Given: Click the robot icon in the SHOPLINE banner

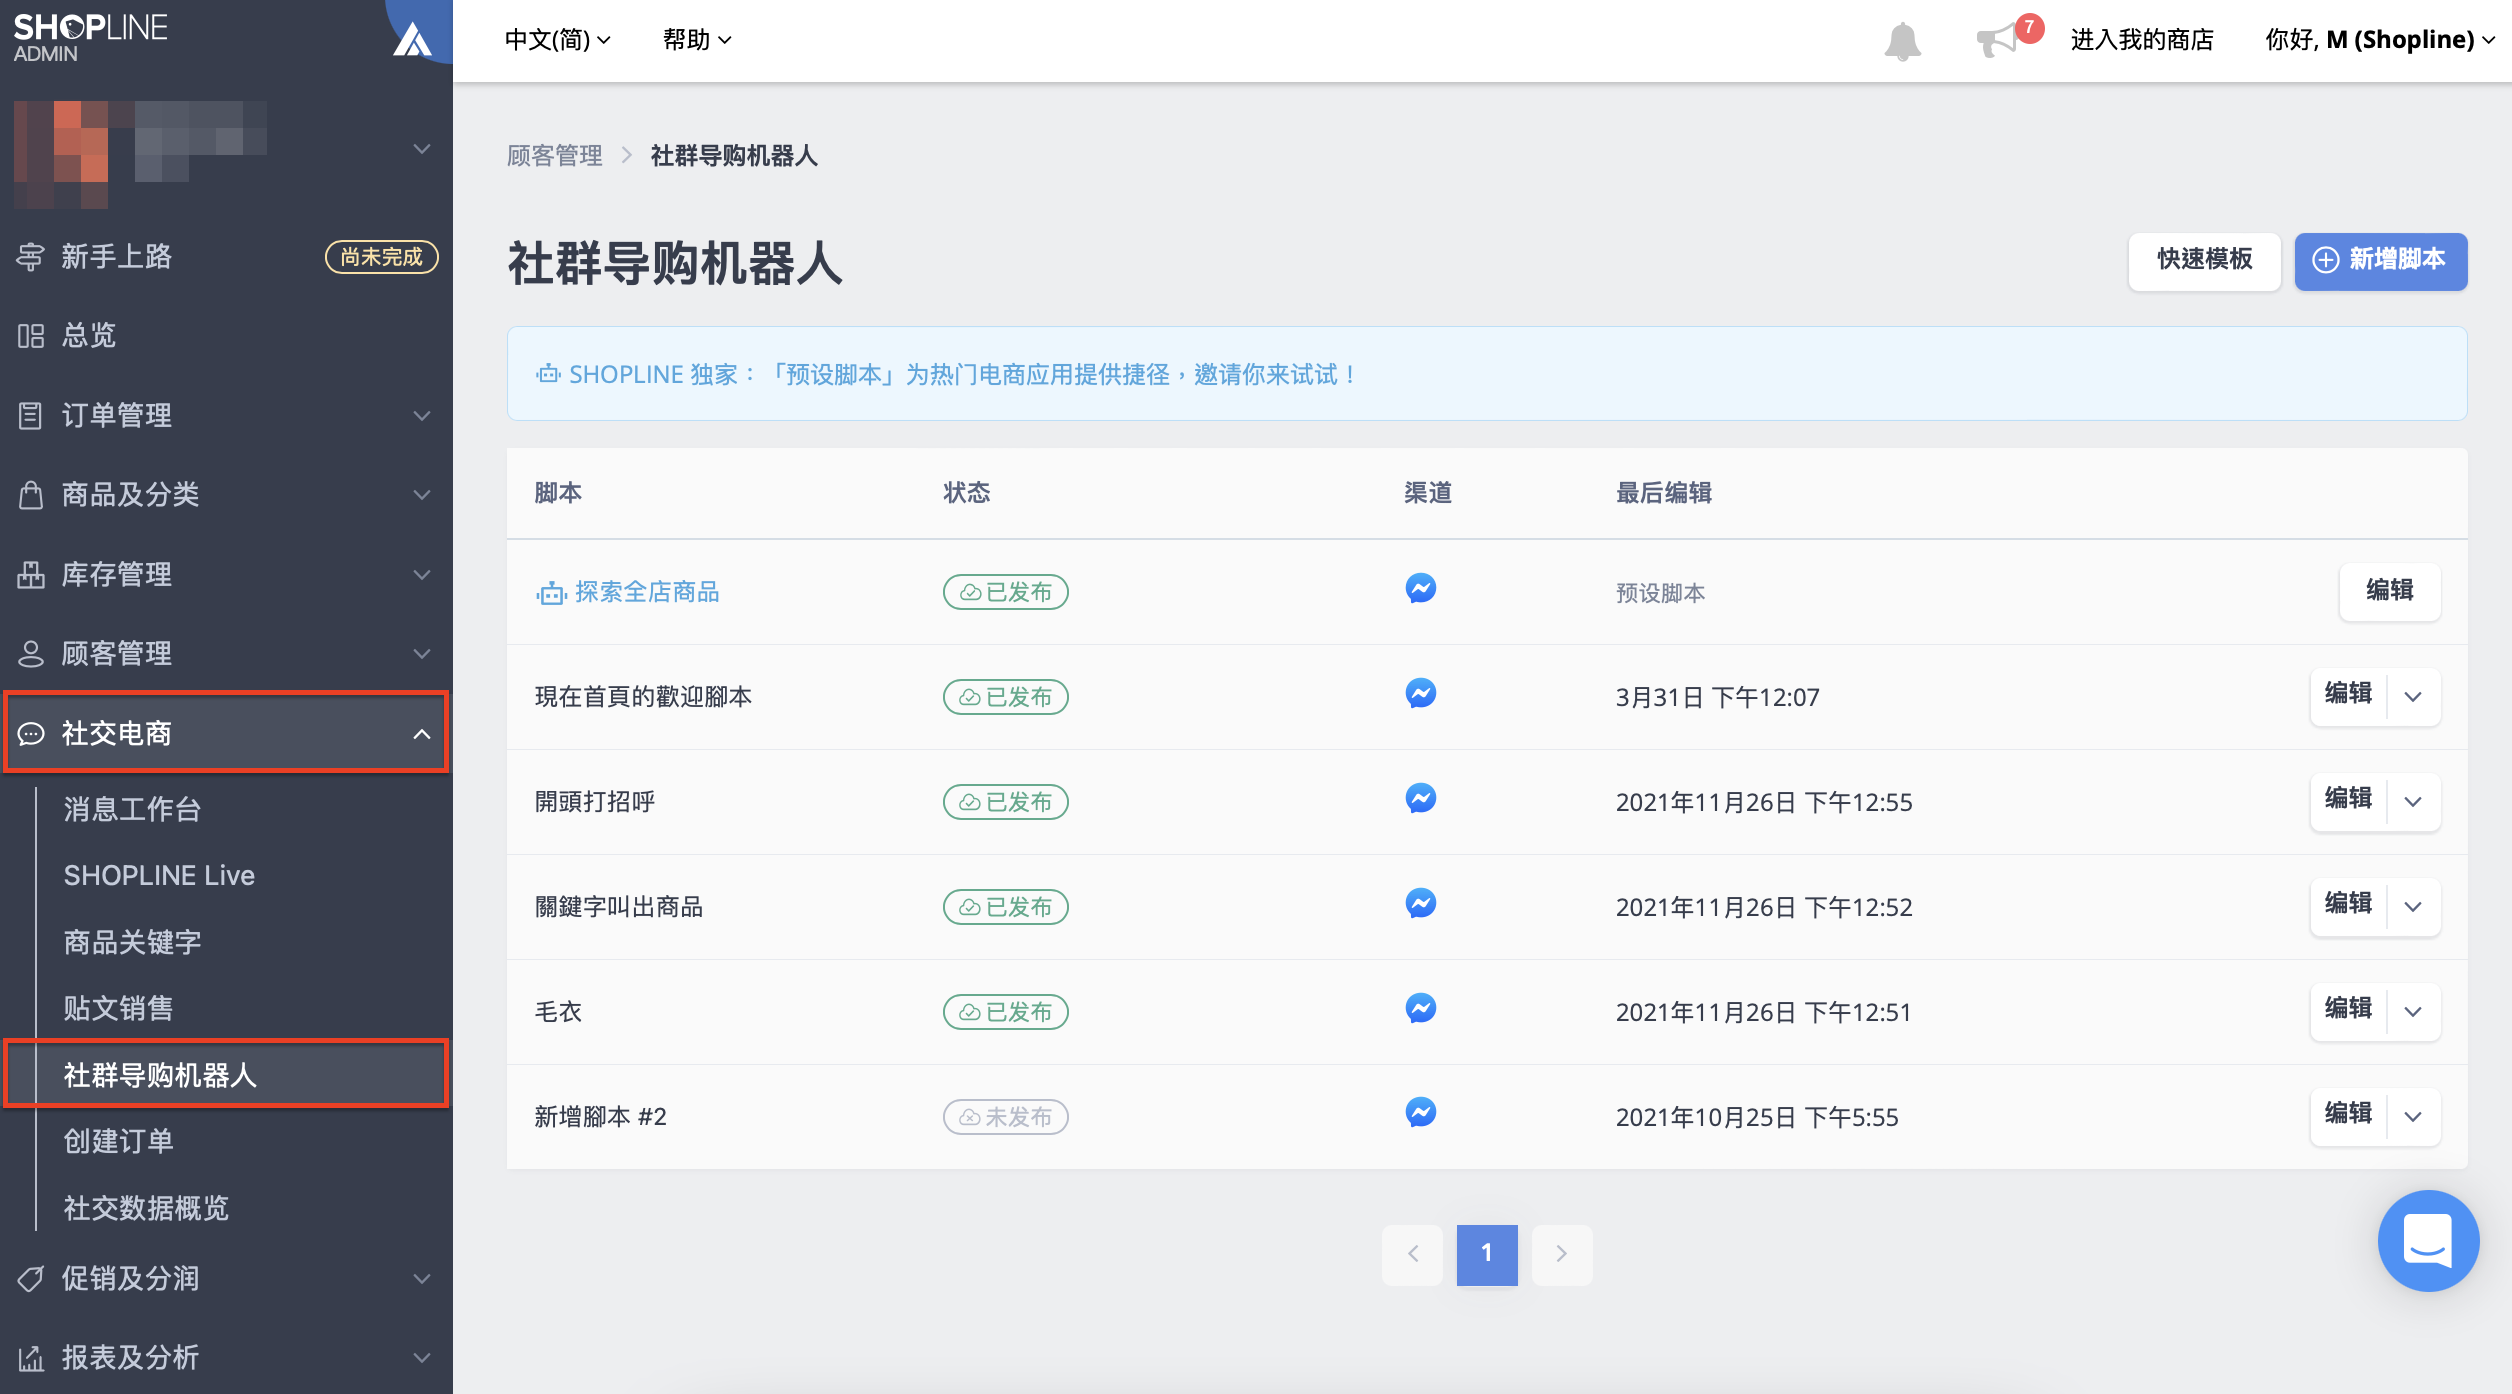Looking at the screenshot, I should pos(548,374).
